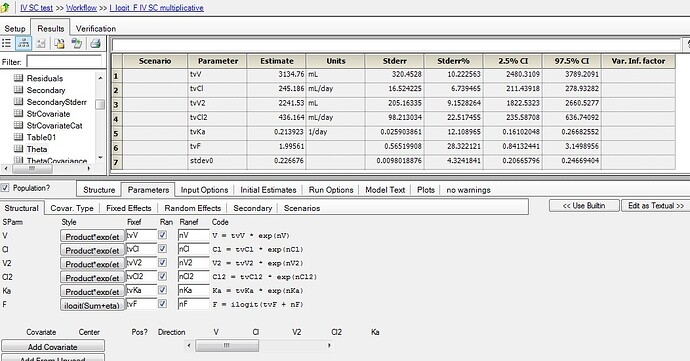
Task: Select the Random Effects sub-tab
Action: tap(193, 208)
